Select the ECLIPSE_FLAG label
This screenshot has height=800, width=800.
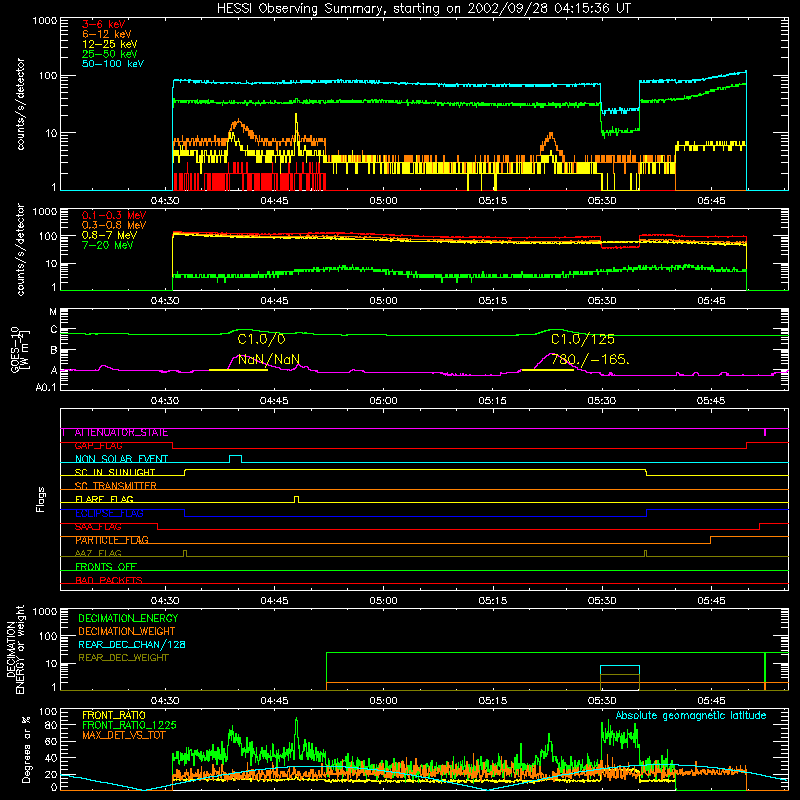click(109, 513)
